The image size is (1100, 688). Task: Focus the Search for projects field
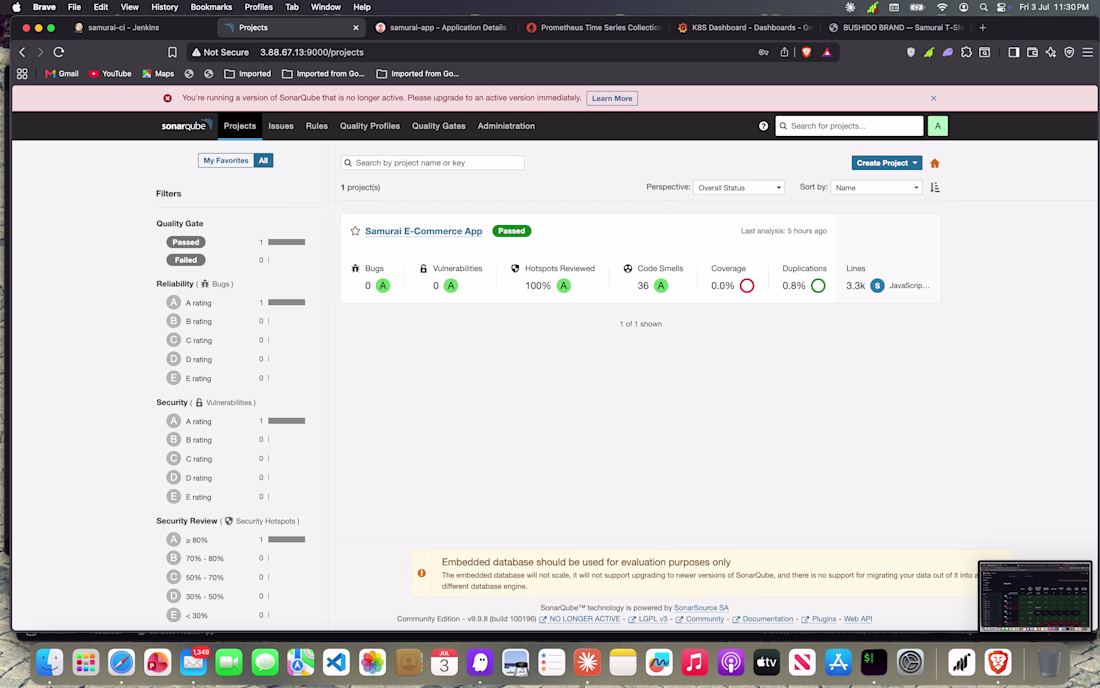[x=850, y=126]
